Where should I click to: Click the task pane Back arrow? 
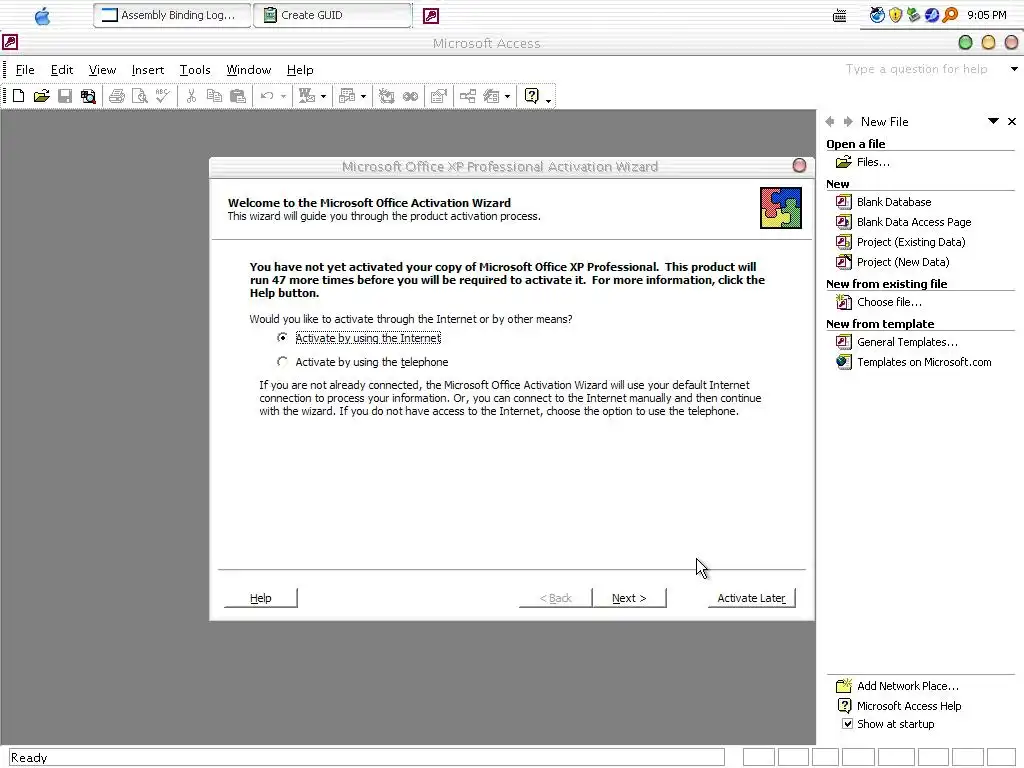point(830,121)
